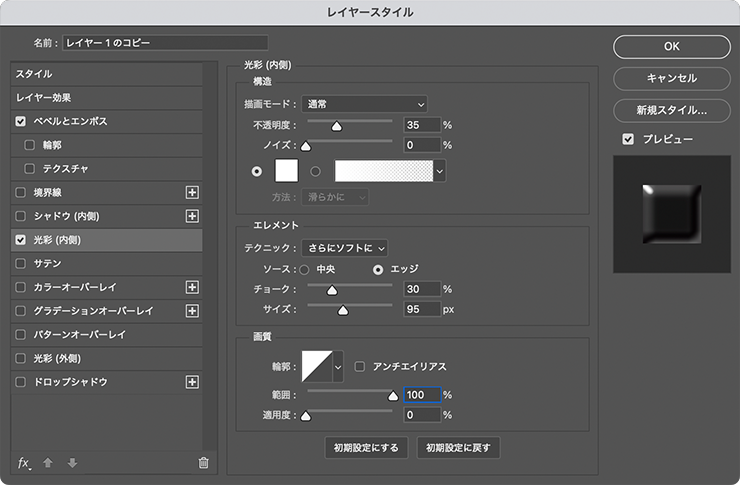740x485 pixels.
Task: Click the trash icon to delete effect
Action: [x=203, y=462]
